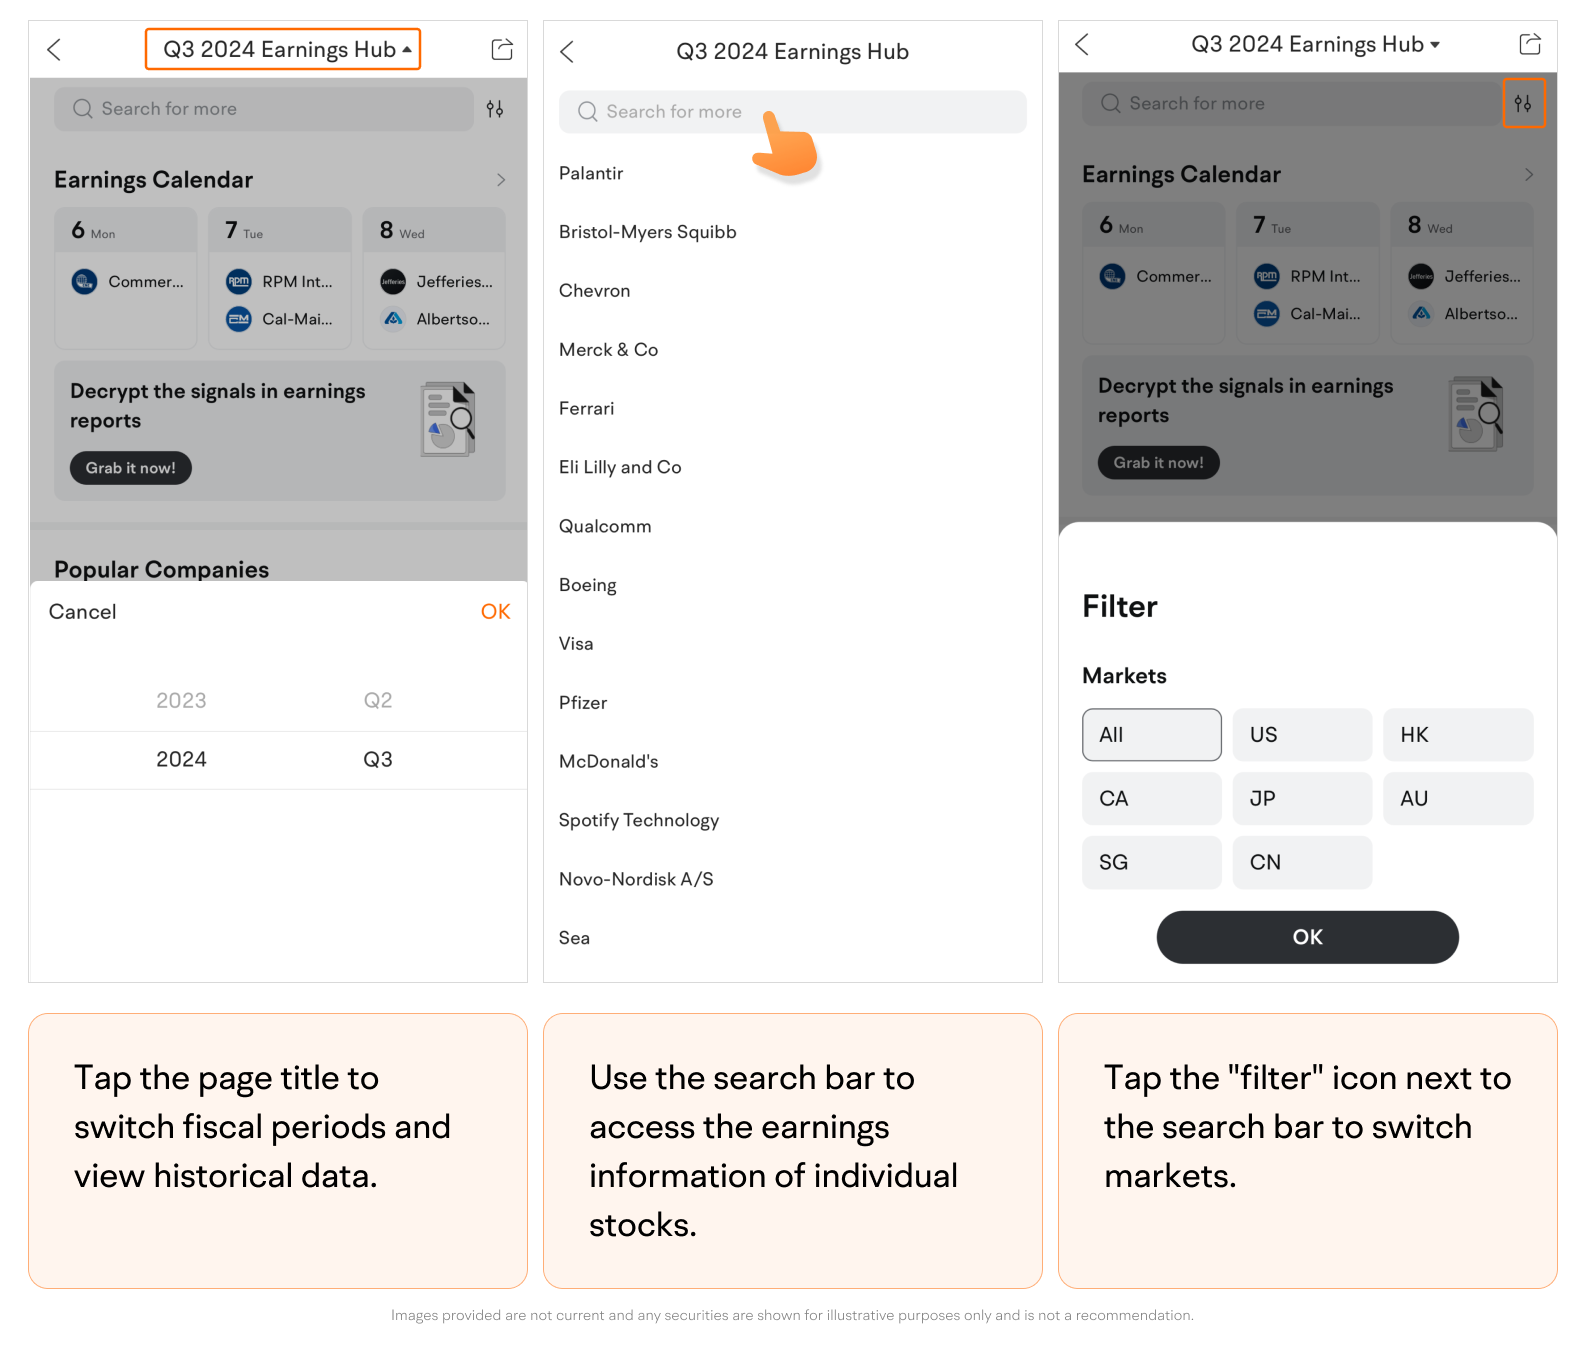Pick the 2023 year in the period picker
The width and height of the screenshot is (1586, 1346).
pos(181,700)
